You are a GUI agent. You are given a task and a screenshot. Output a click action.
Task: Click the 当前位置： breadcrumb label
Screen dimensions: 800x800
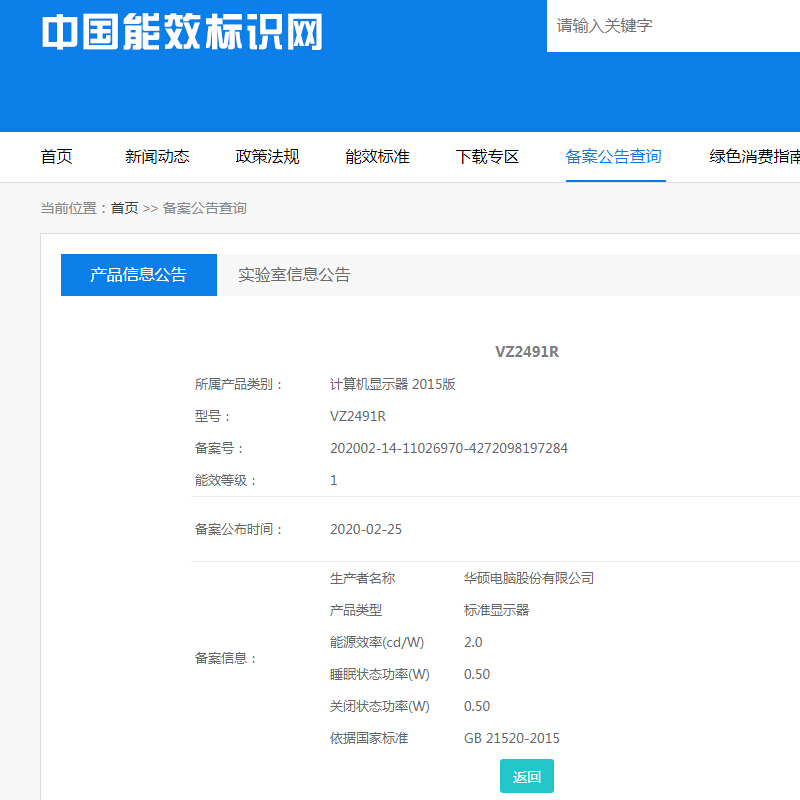[74, 208]
